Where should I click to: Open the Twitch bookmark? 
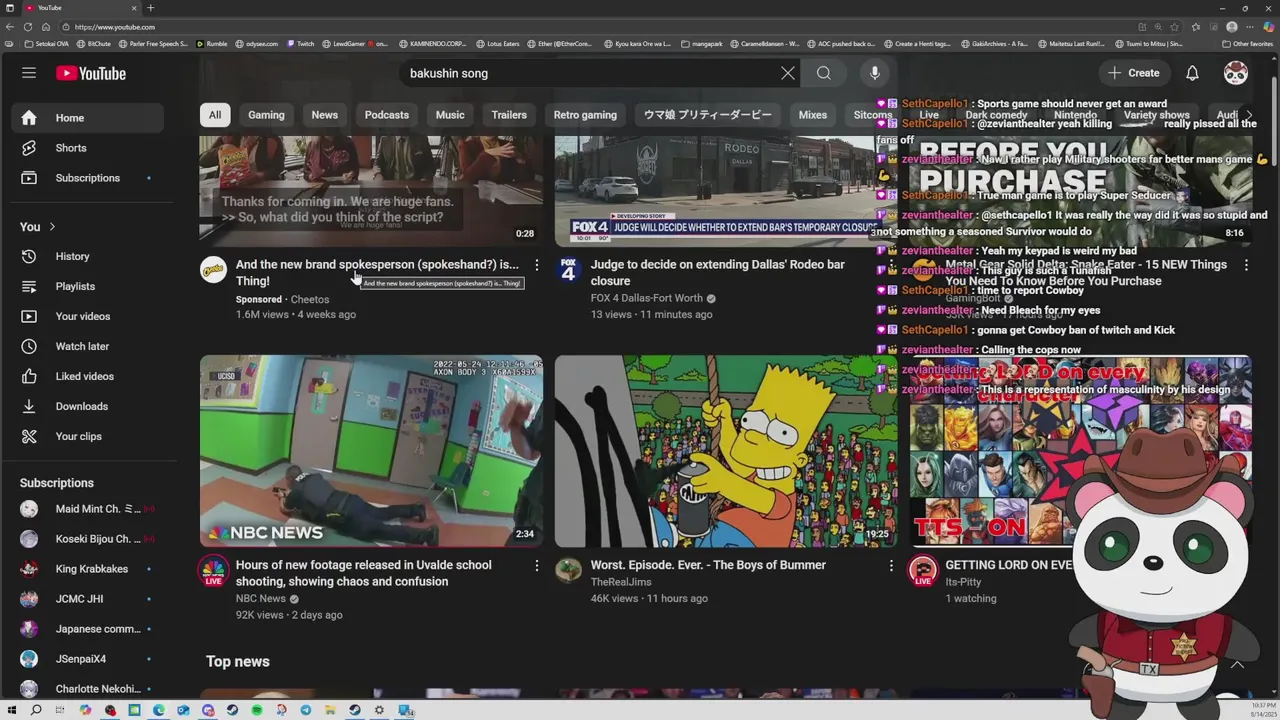(301, 44)
